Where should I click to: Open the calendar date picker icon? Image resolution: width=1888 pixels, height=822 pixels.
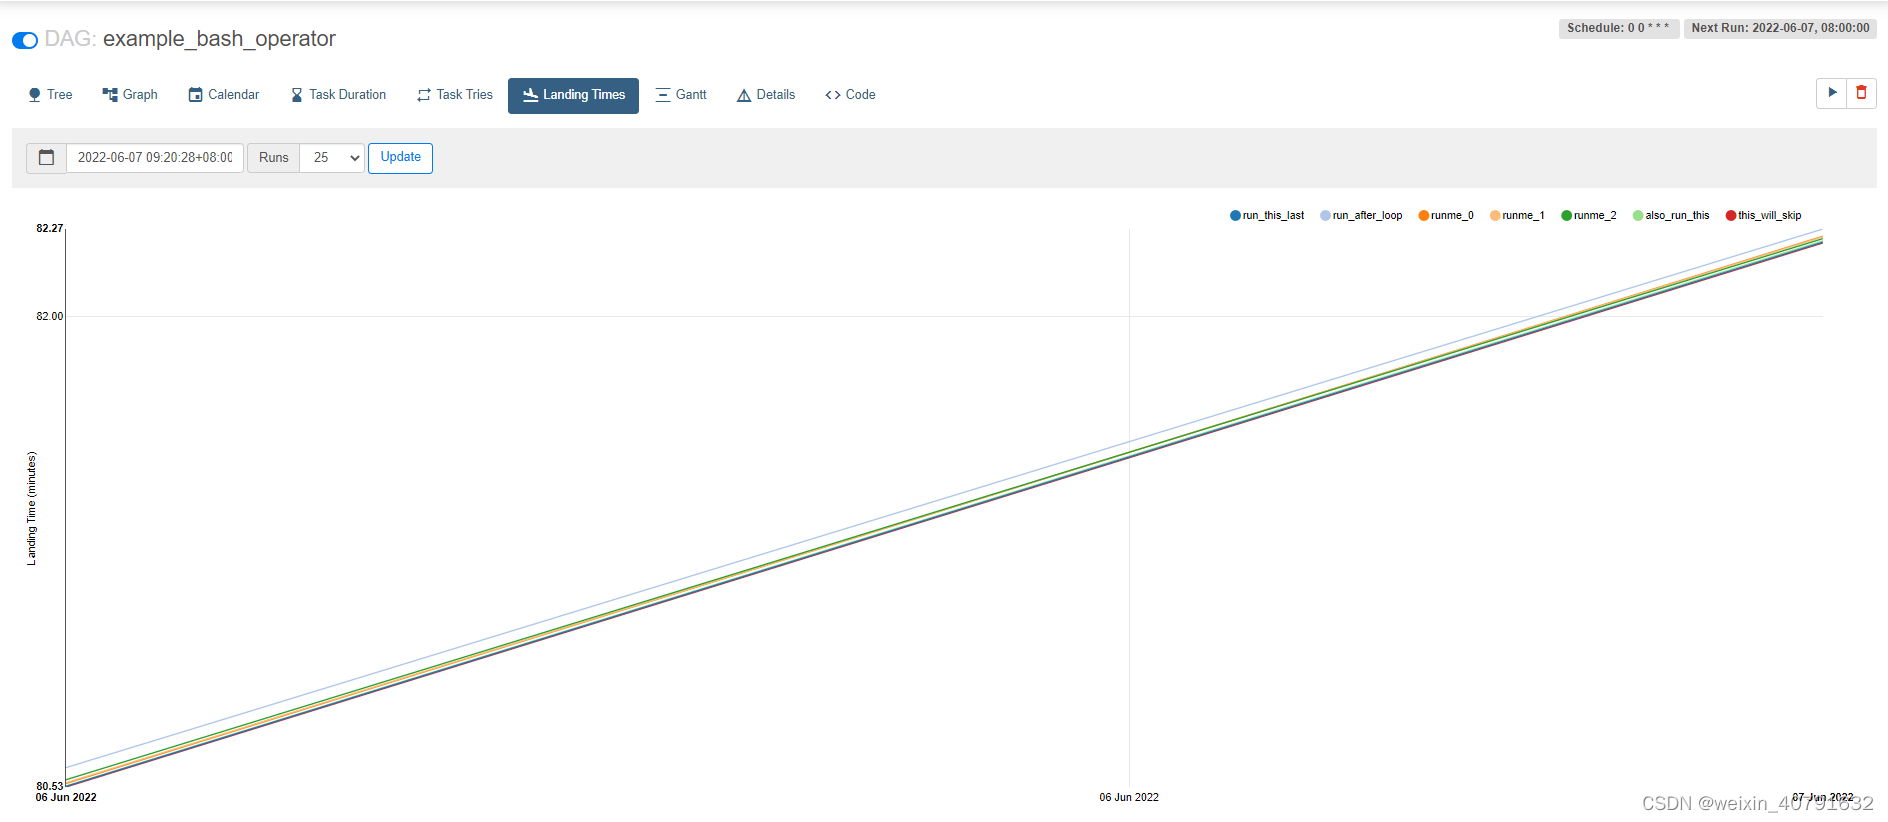[46, 158]
